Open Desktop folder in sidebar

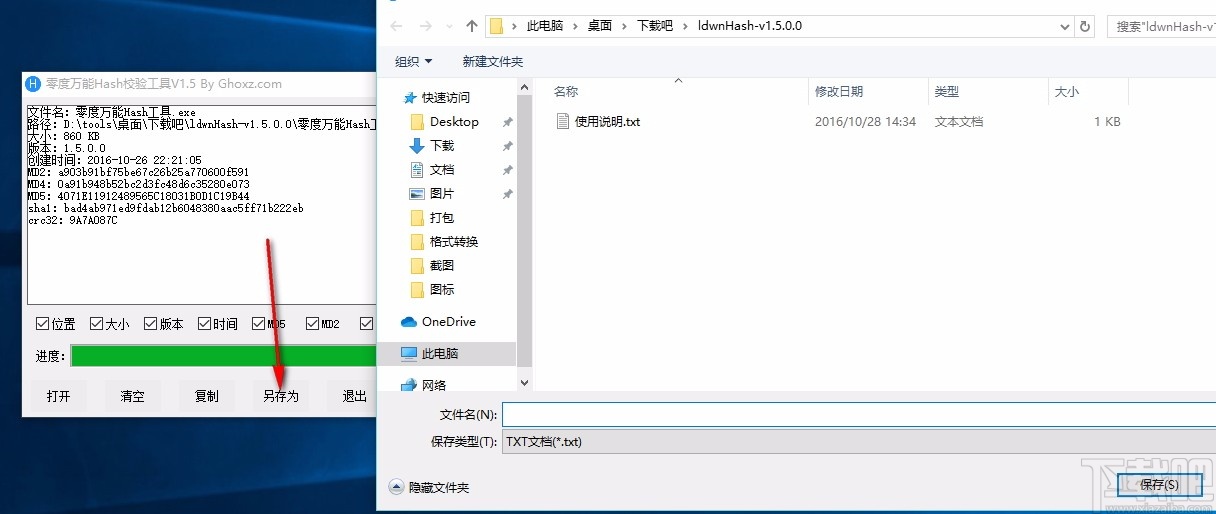point(445,122)
